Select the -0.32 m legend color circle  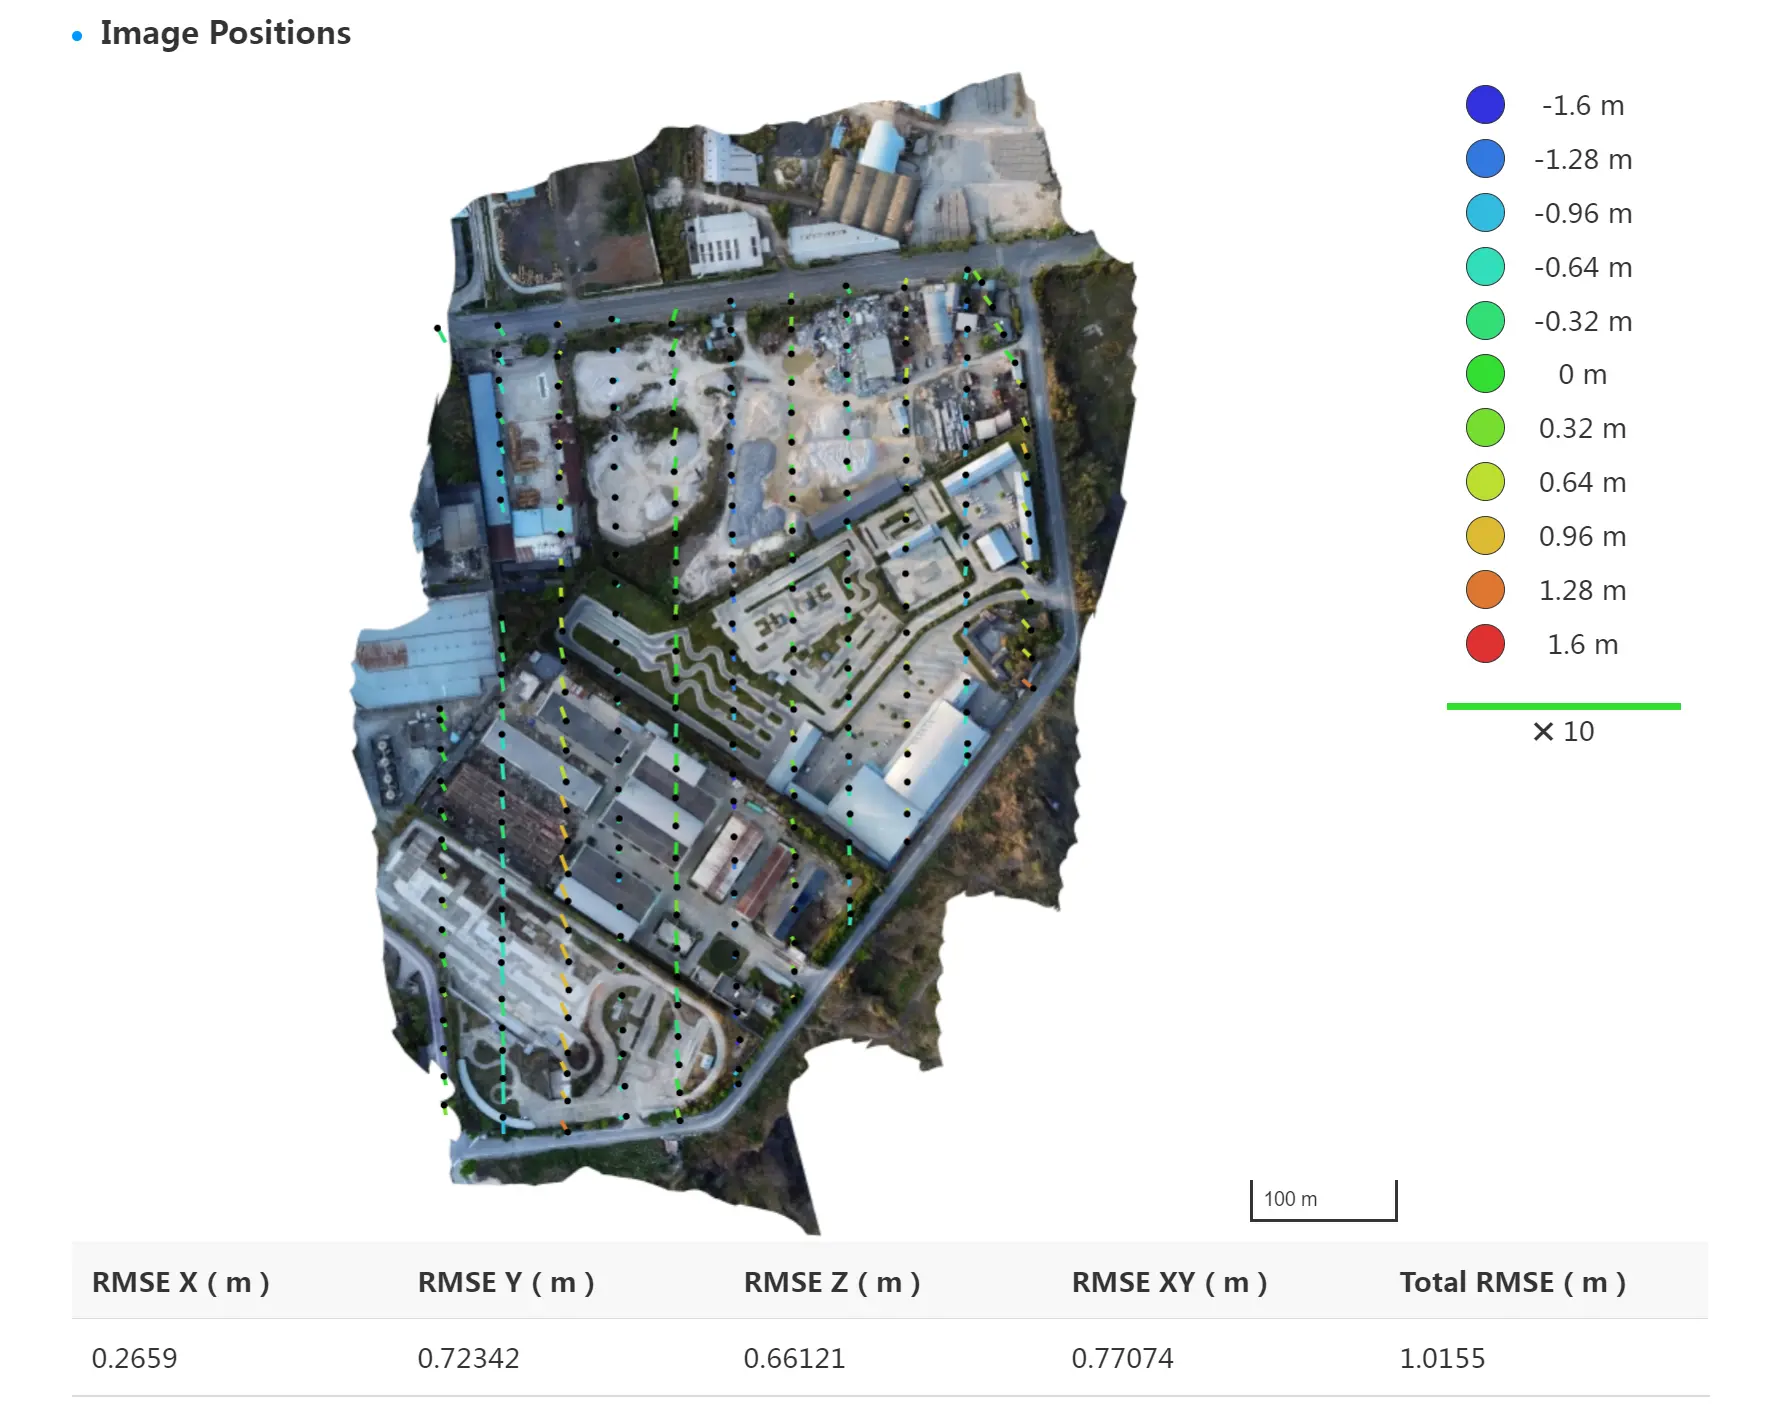coord(1485,321)
